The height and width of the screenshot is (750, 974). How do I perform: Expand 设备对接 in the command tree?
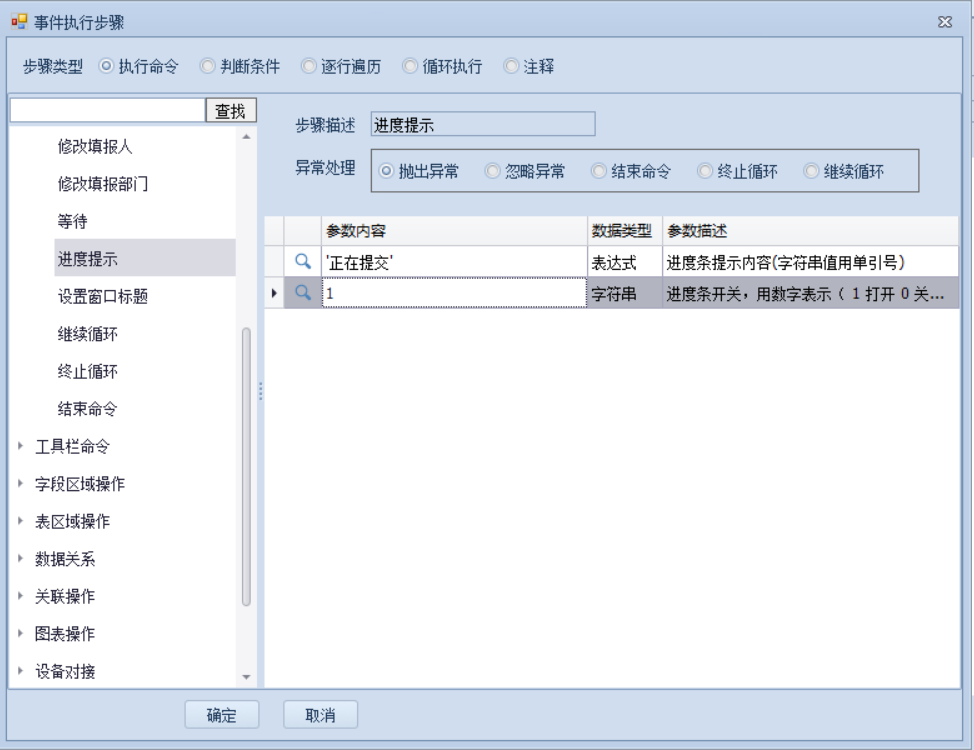pos(20,671)
